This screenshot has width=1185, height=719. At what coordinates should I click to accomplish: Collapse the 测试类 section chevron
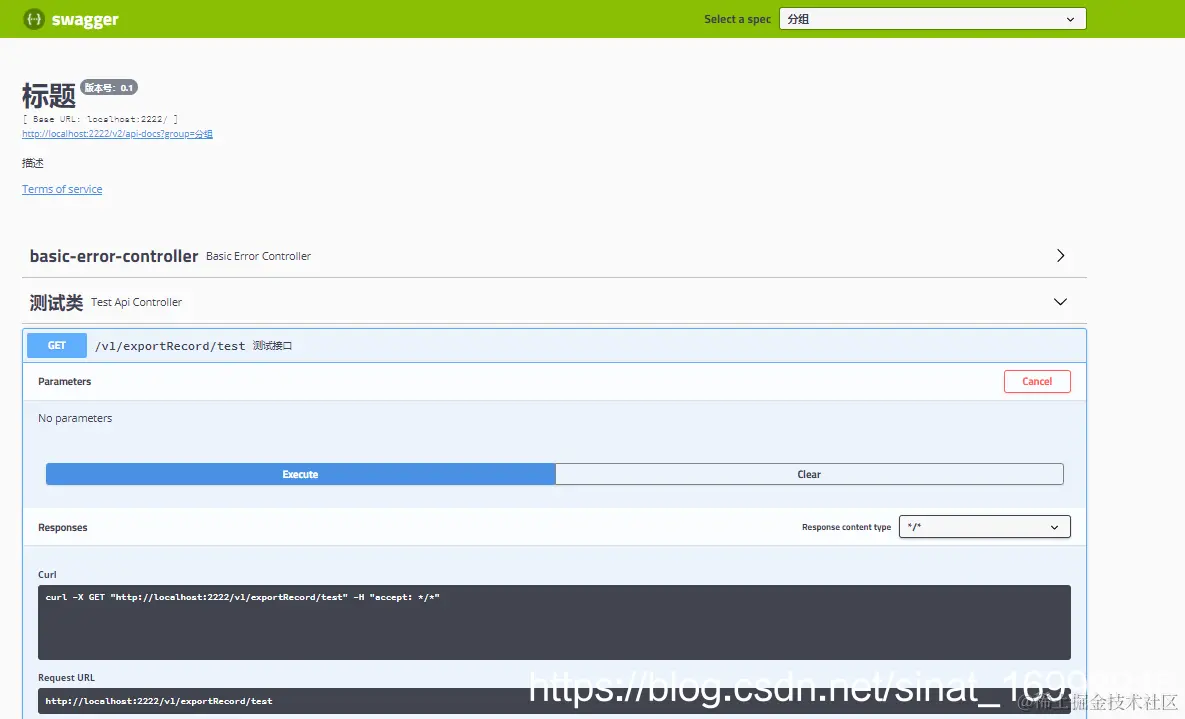pyautogui.click(x=1060, y=302)
